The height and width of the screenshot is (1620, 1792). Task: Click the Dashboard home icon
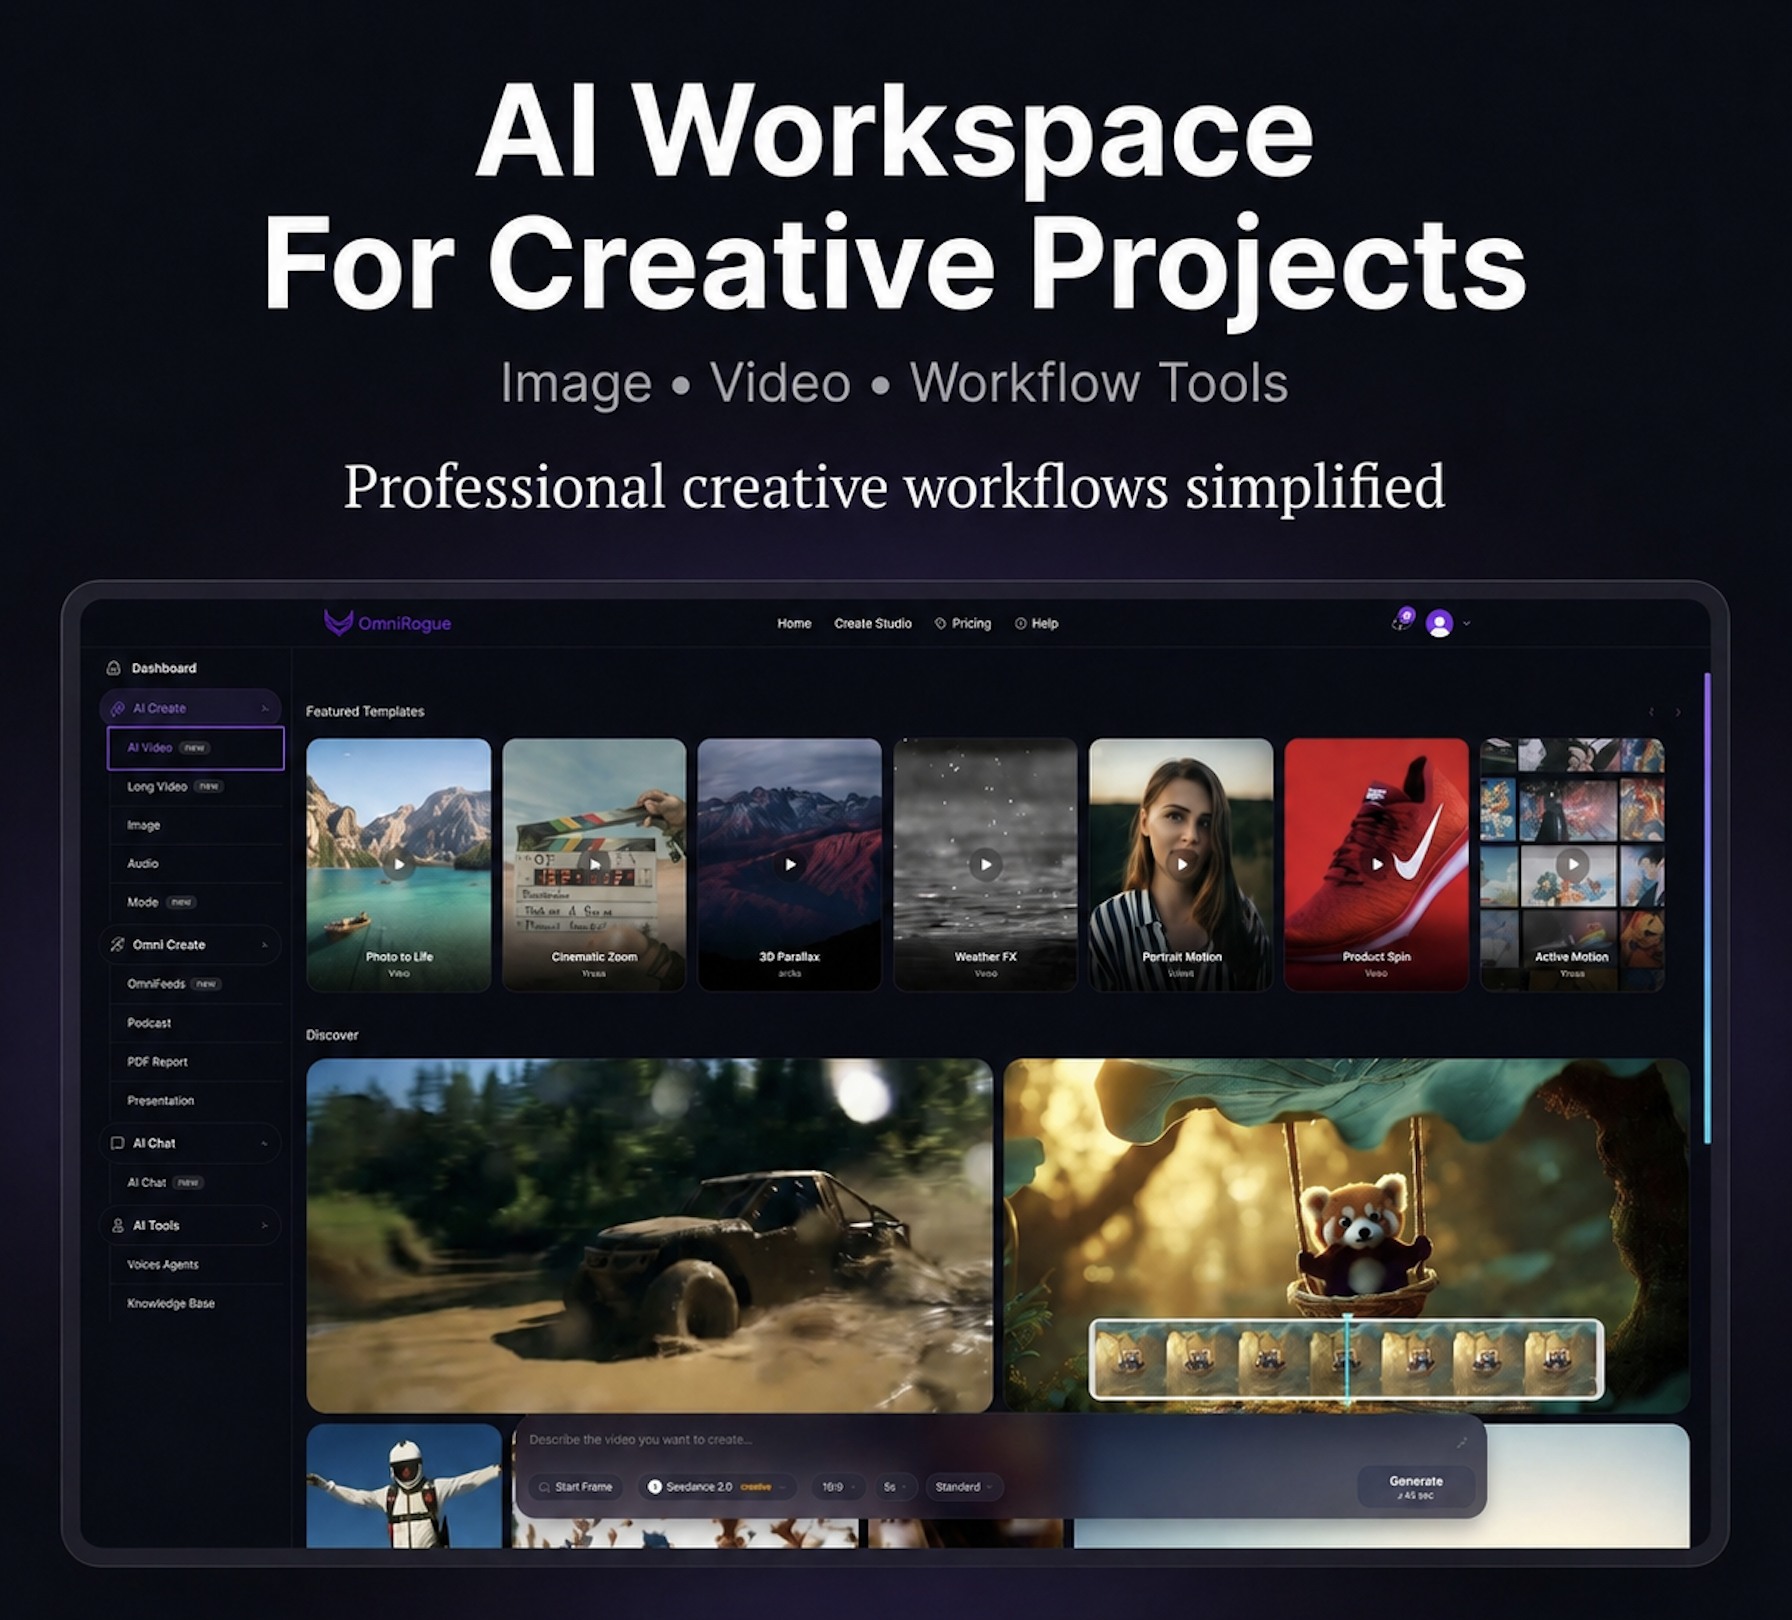coord(114,668)
